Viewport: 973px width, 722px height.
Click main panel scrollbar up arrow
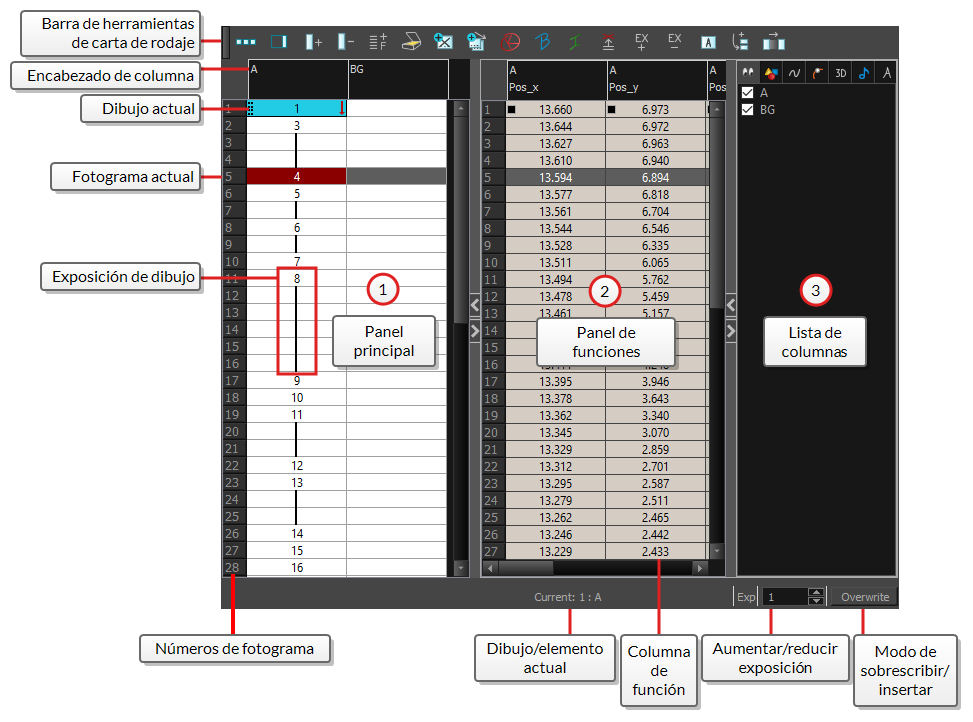click(460, 109)
